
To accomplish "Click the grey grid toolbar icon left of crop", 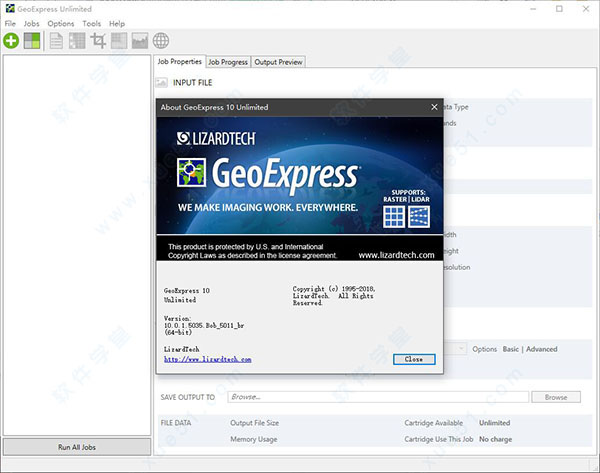I will pos(77,40).
